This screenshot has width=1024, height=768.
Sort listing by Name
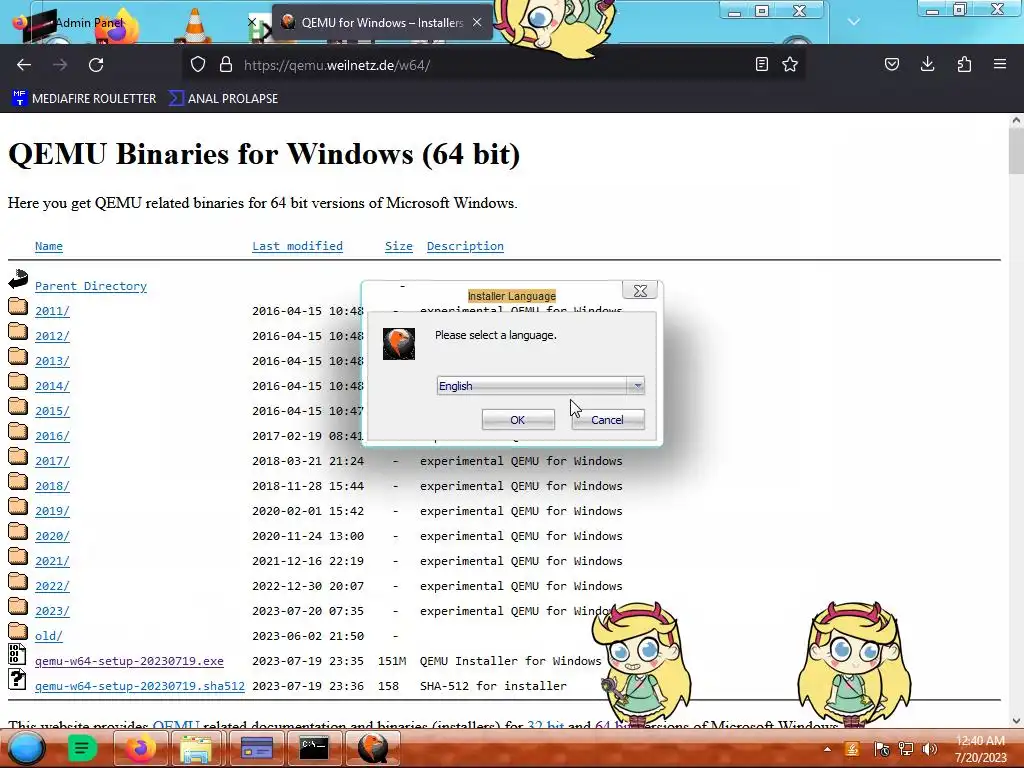pyautogui.click(x=49, y=246)
